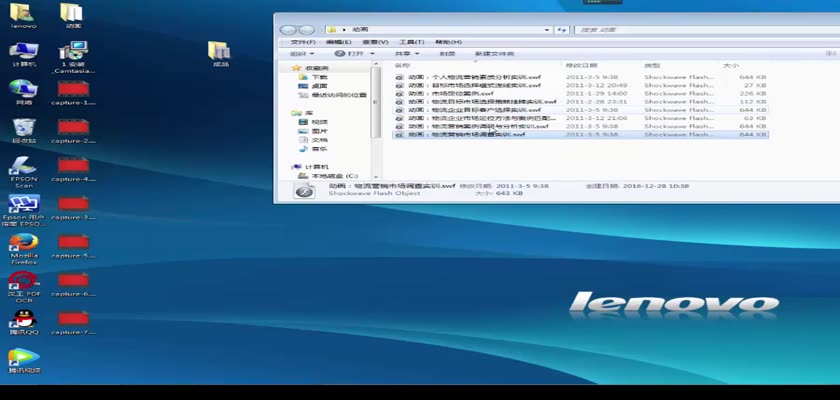Viewport: 840px width, 400px height.
Task: Select the capture-4 video file icon
Action: coord(73,169)
